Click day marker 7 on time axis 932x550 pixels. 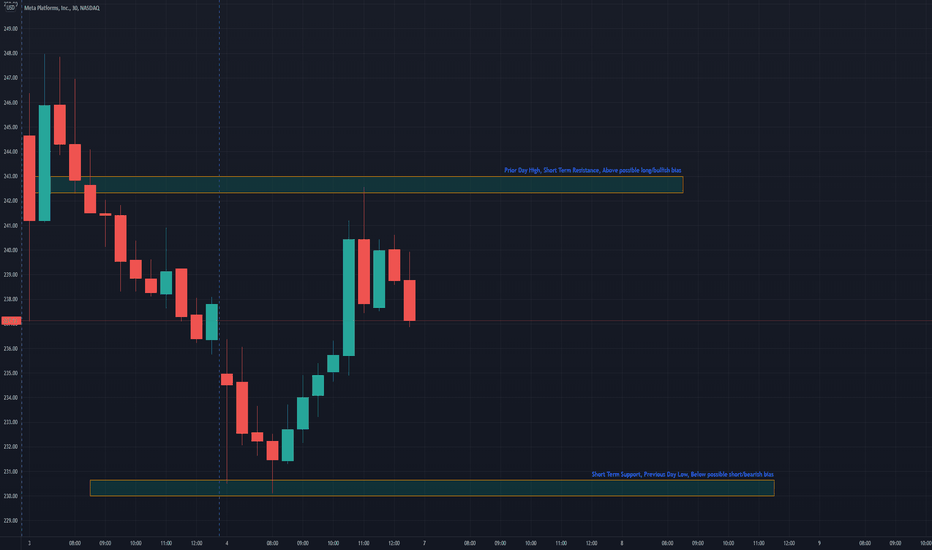click(x=424, y=543)
